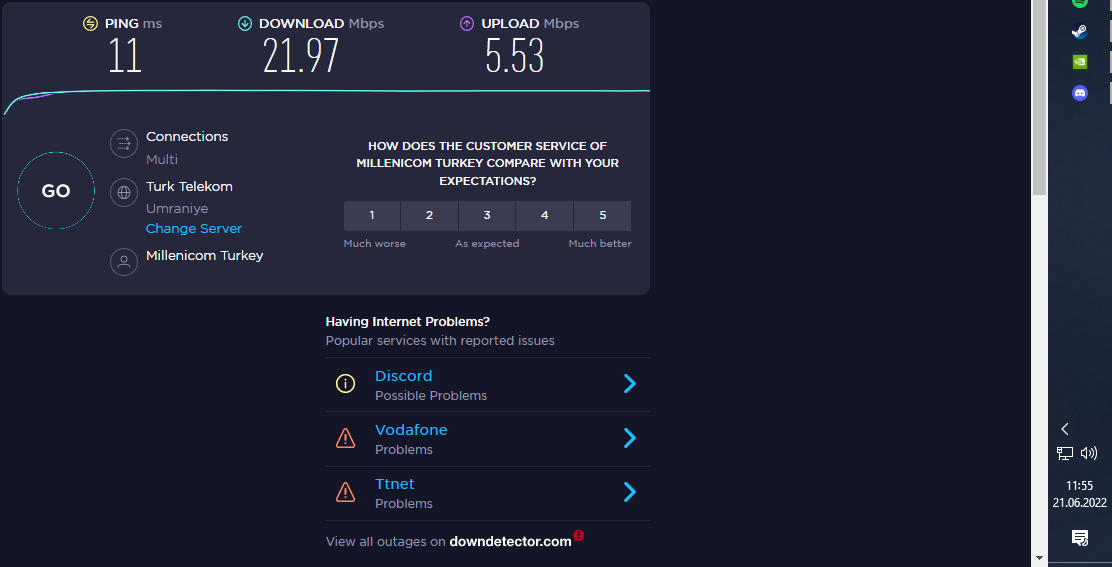Image resolution: width=1112 pixels, height=567 pixels.
Task: Click the Vodafone warning triangle icon
Action: coord(345,438)
